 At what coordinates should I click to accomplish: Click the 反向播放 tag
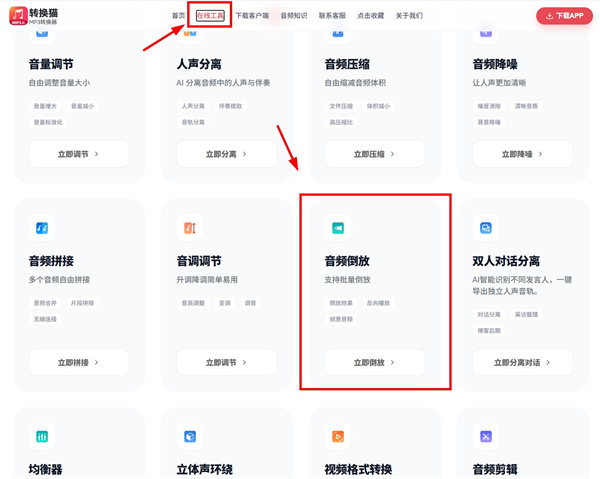378,303
